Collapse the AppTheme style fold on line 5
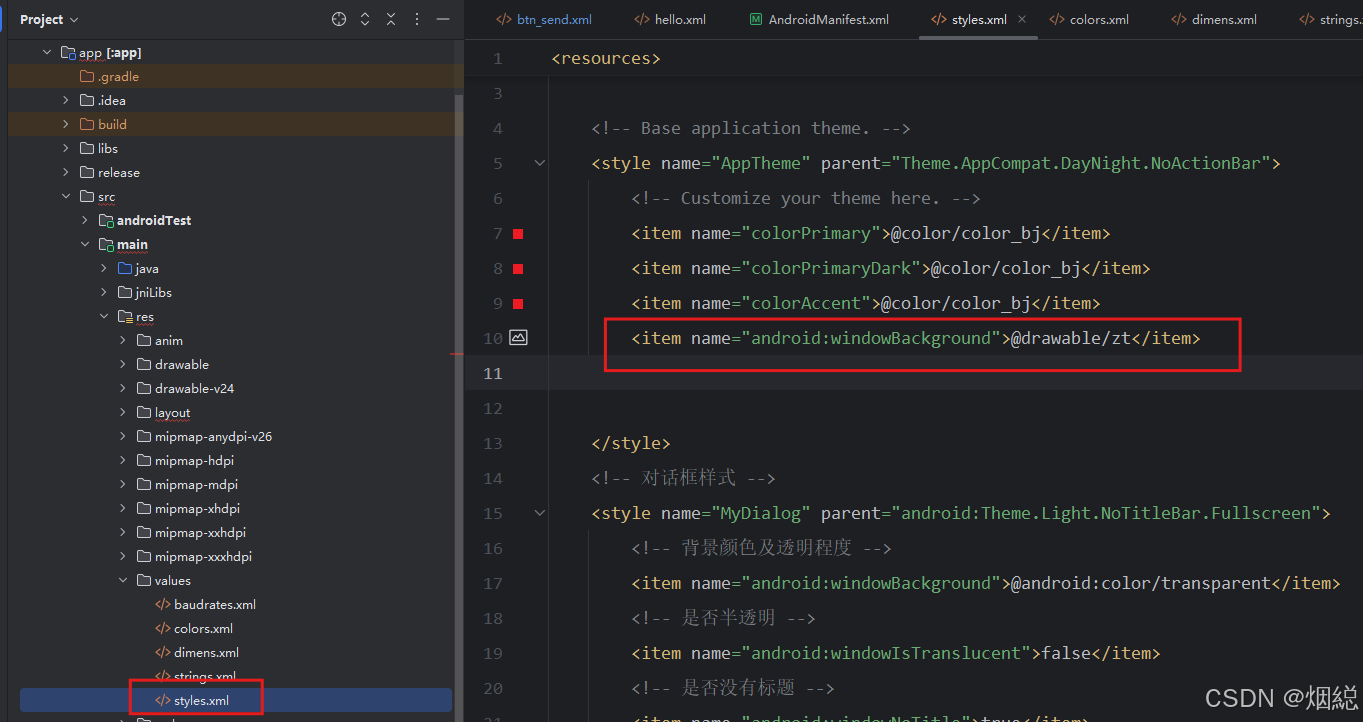Screen dimensions: 1363x722 click(540, 163)
